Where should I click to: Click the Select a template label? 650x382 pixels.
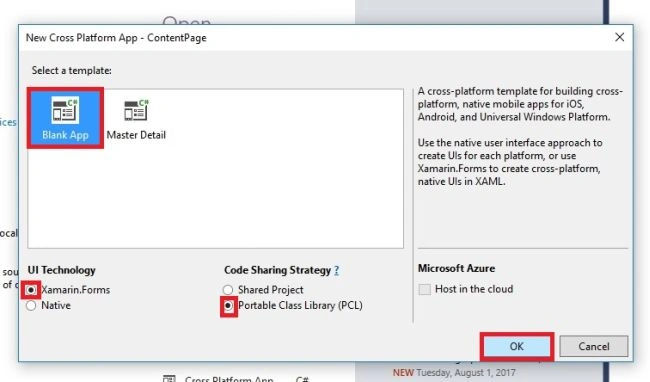[72, 70]
